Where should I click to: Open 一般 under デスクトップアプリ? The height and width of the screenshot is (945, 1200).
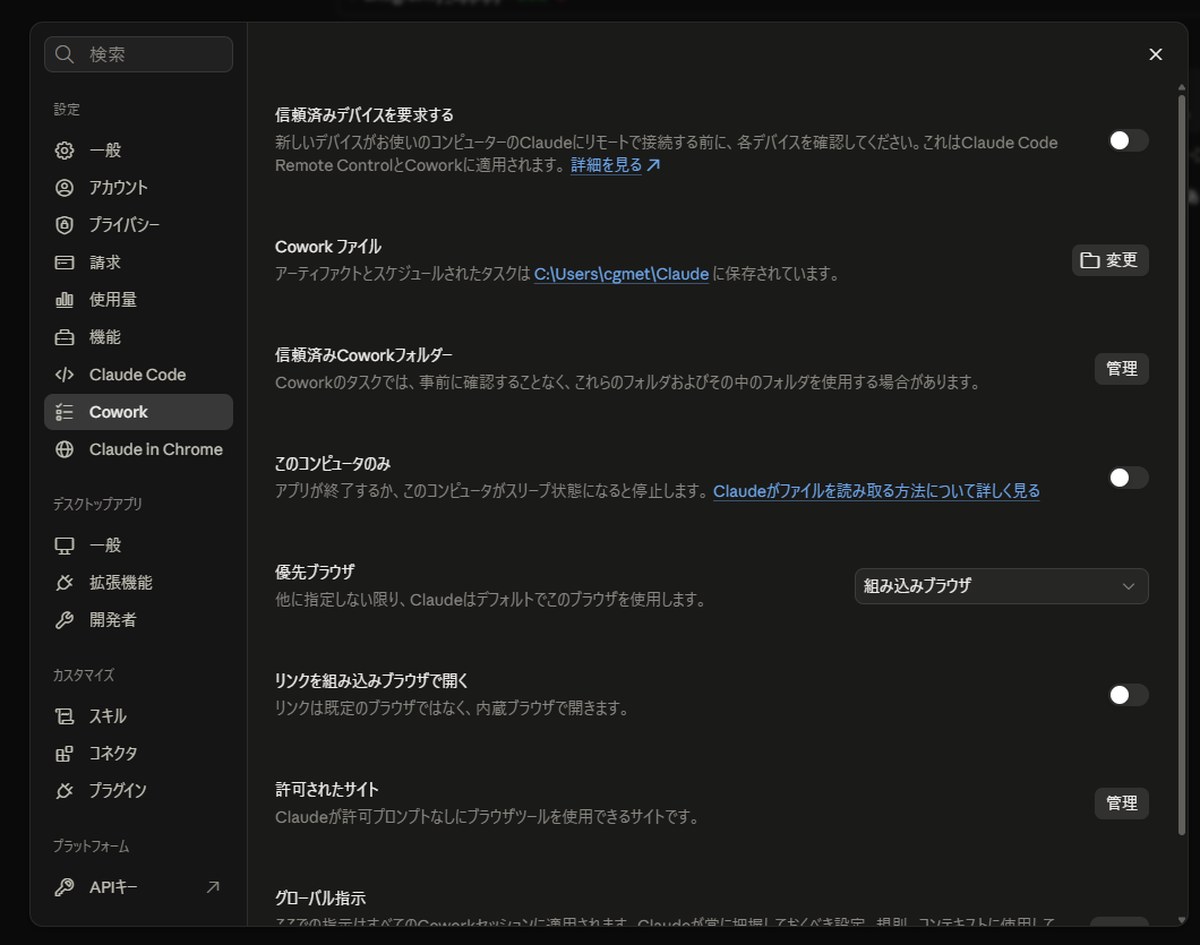[138, 545]
